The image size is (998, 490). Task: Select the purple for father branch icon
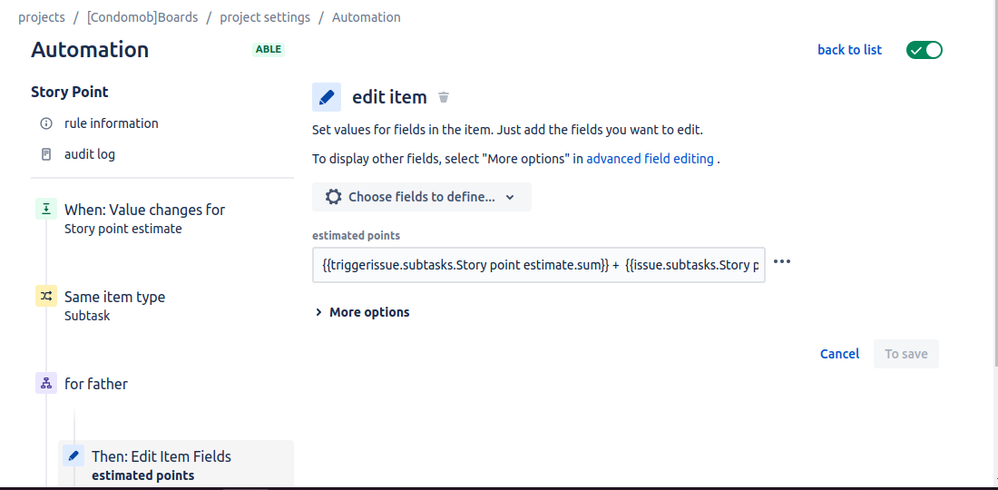(46, 384)
